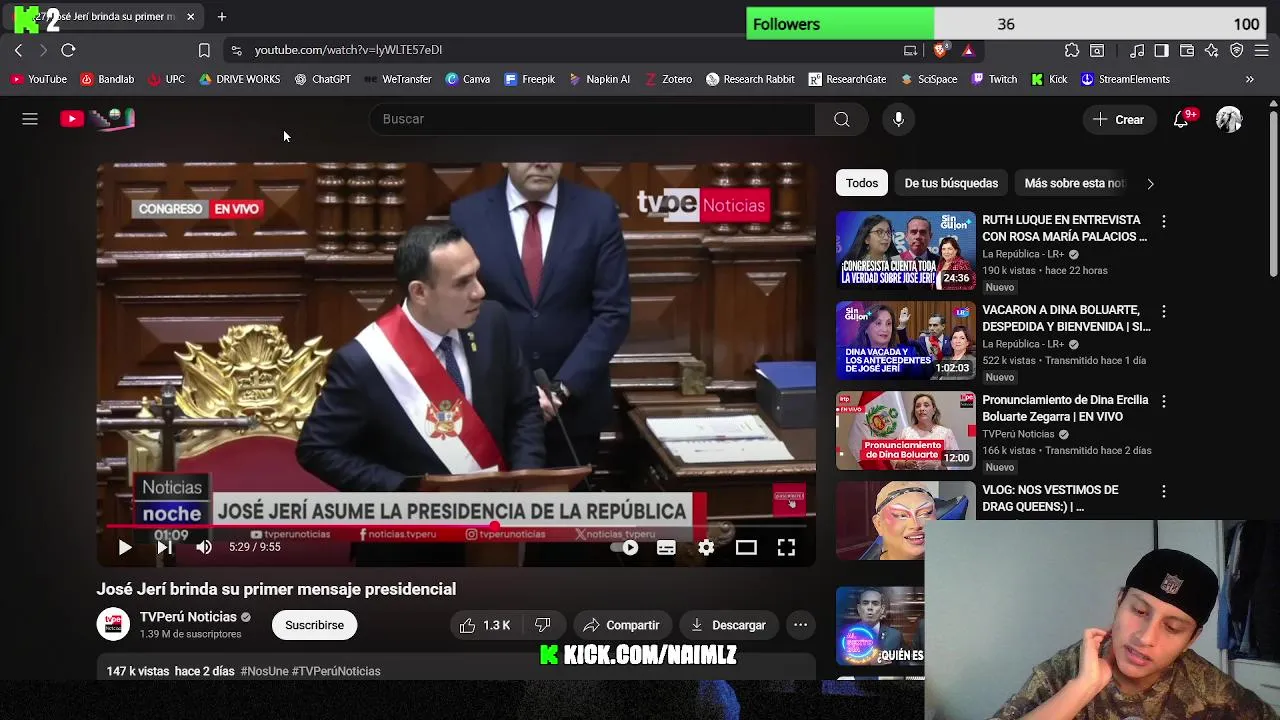Open Brave playlist music note icon
Image resolution: width=1280 pixels, height=720 pixels.
[1137, 50]
